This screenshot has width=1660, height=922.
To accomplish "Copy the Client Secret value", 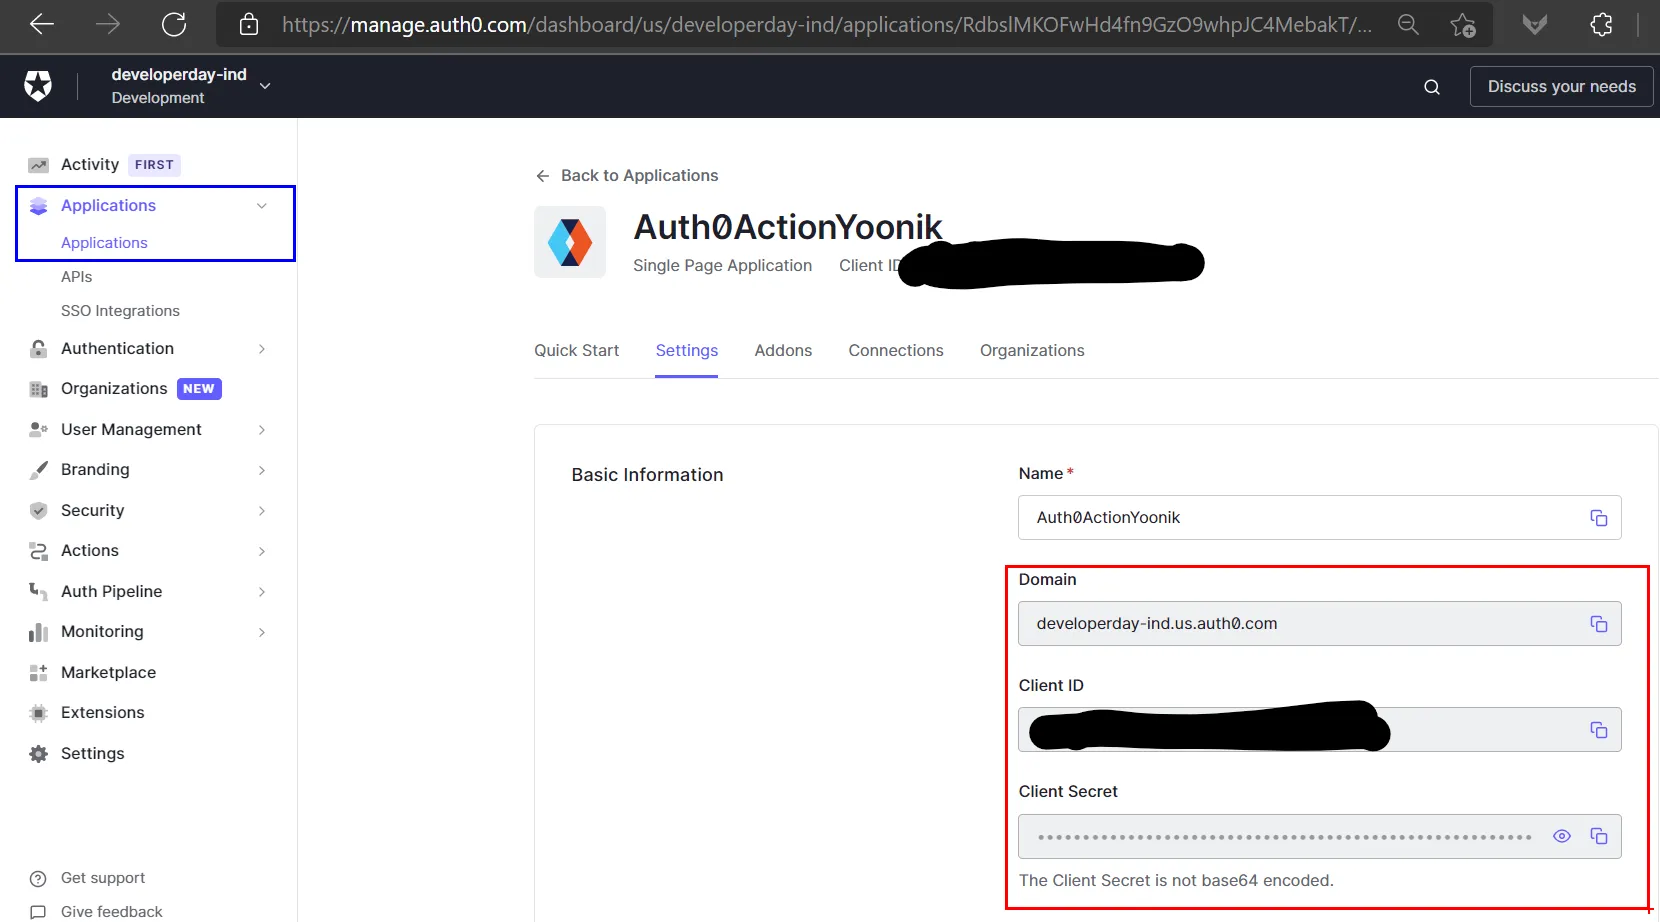I will (x=1598, y=836).
